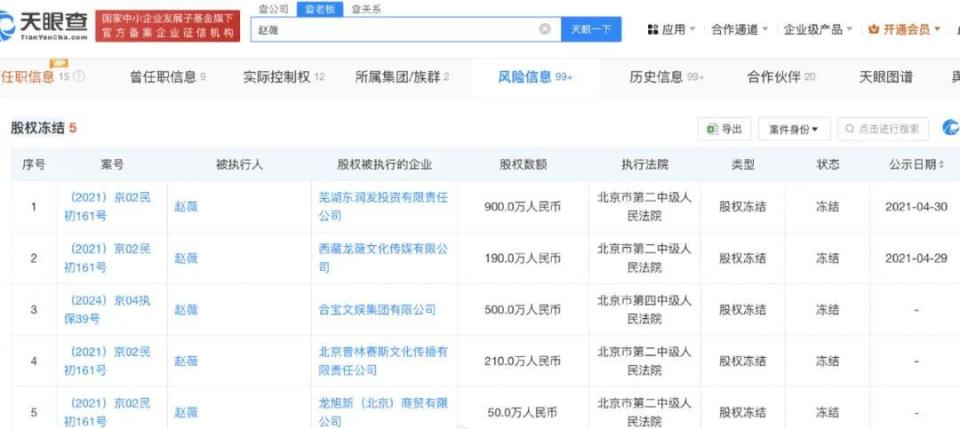Open case number link in row 5

109,412
